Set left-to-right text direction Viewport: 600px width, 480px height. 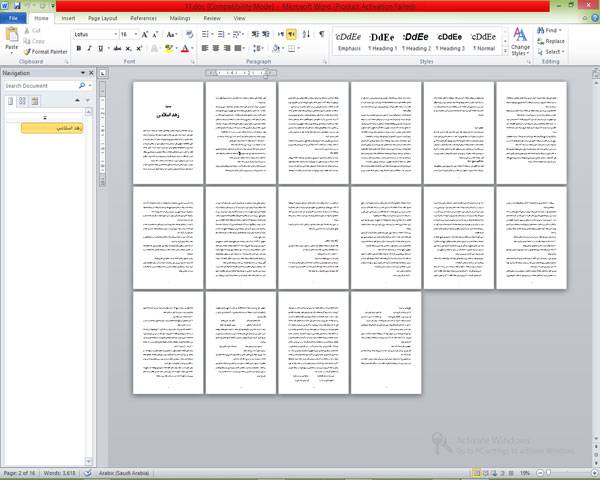click(280, 34)
